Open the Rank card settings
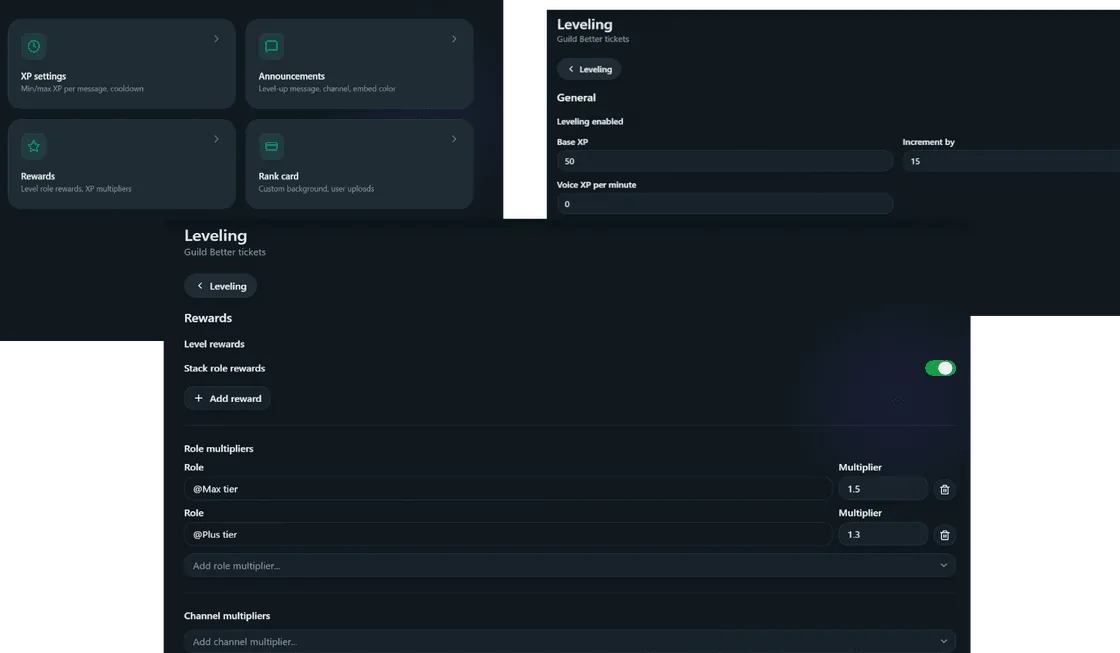This screenshot has width=1120, height=653. pyautogui.click(x=359, y=164)
